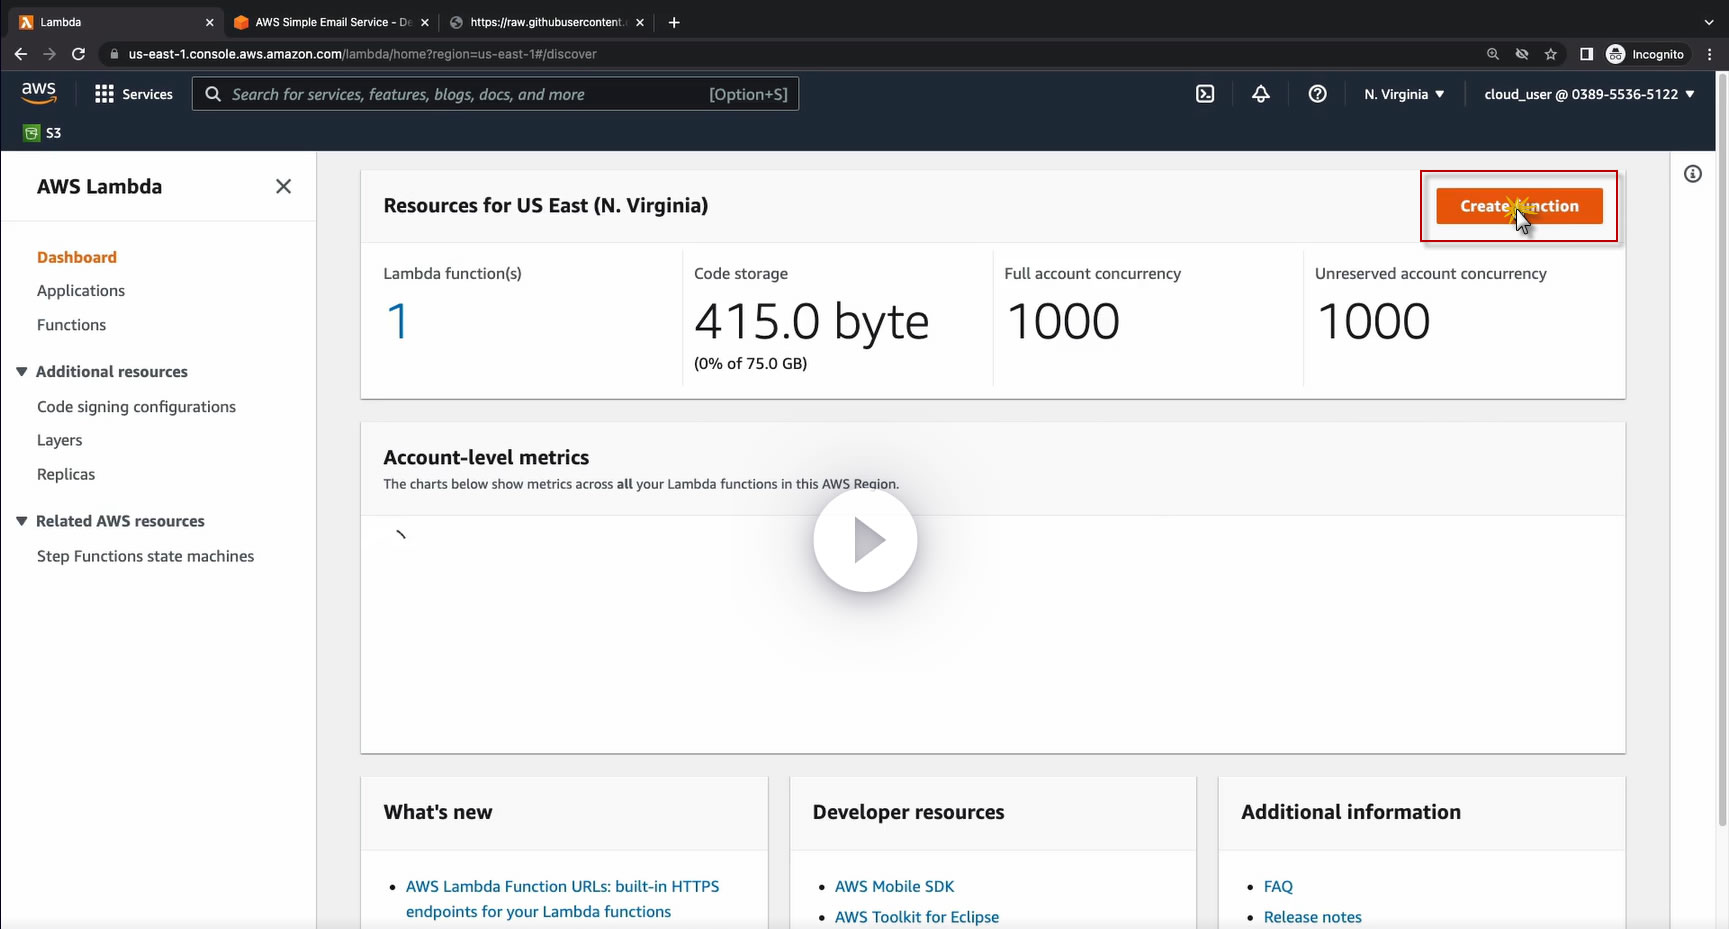Image resolution: width=1729 pixels, height=929 pixels.
Task: Open the S3 shortcut in favorites bar
Action: click(x=43, y=133)
